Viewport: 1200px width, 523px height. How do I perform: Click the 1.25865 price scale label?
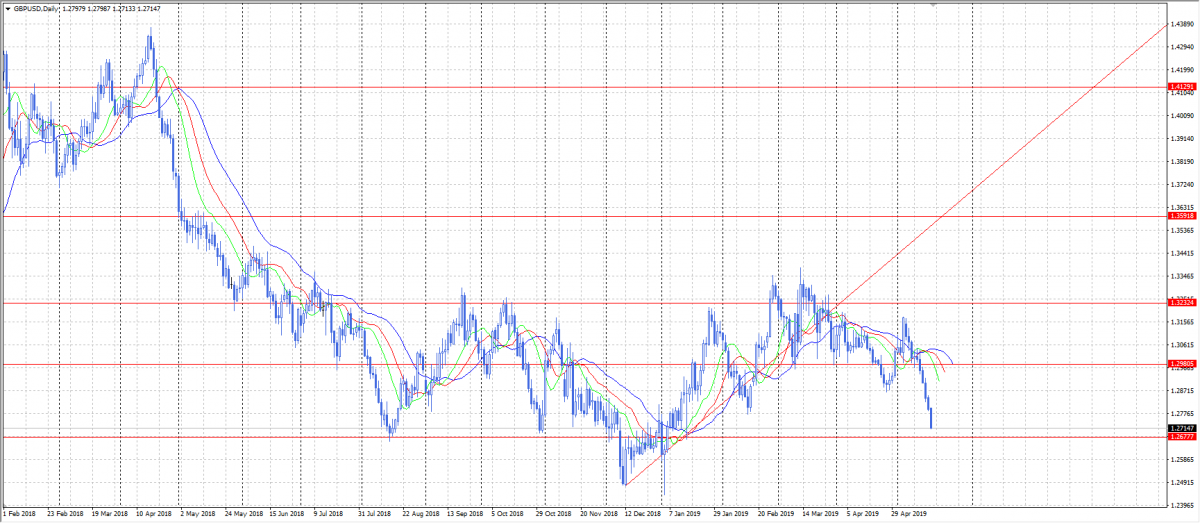click(1183, 459)
